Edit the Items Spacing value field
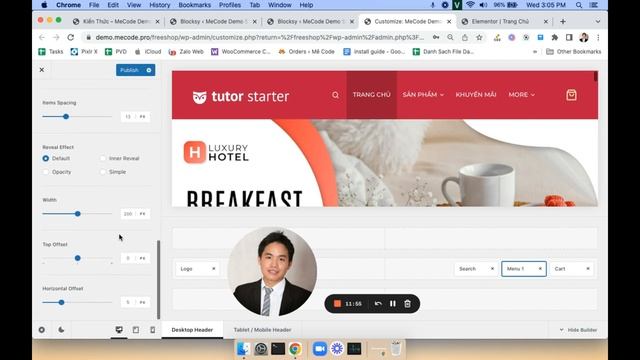 [128, 117]
